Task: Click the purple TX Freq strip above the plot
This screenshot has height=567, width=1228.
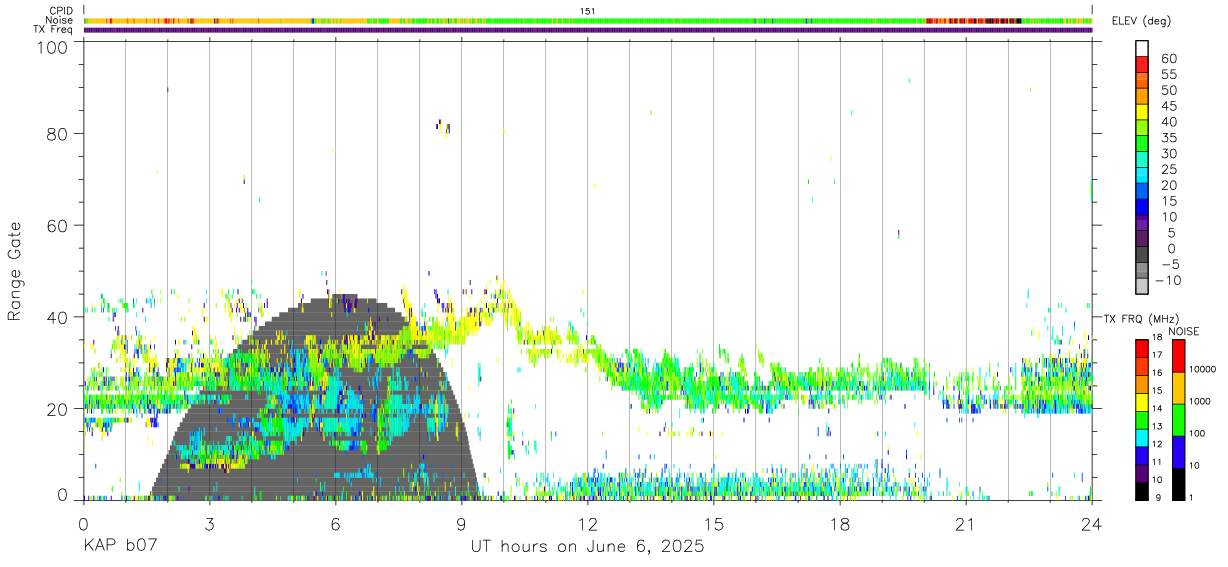Action: [x=588, y=30]
